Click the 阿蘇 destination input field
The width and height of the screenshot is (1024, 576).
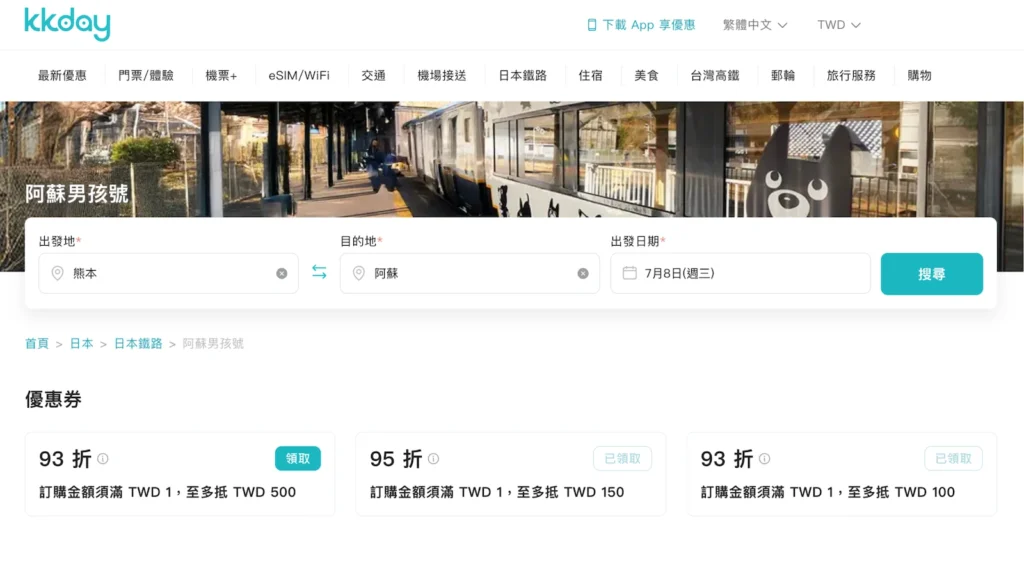[470, 274]
